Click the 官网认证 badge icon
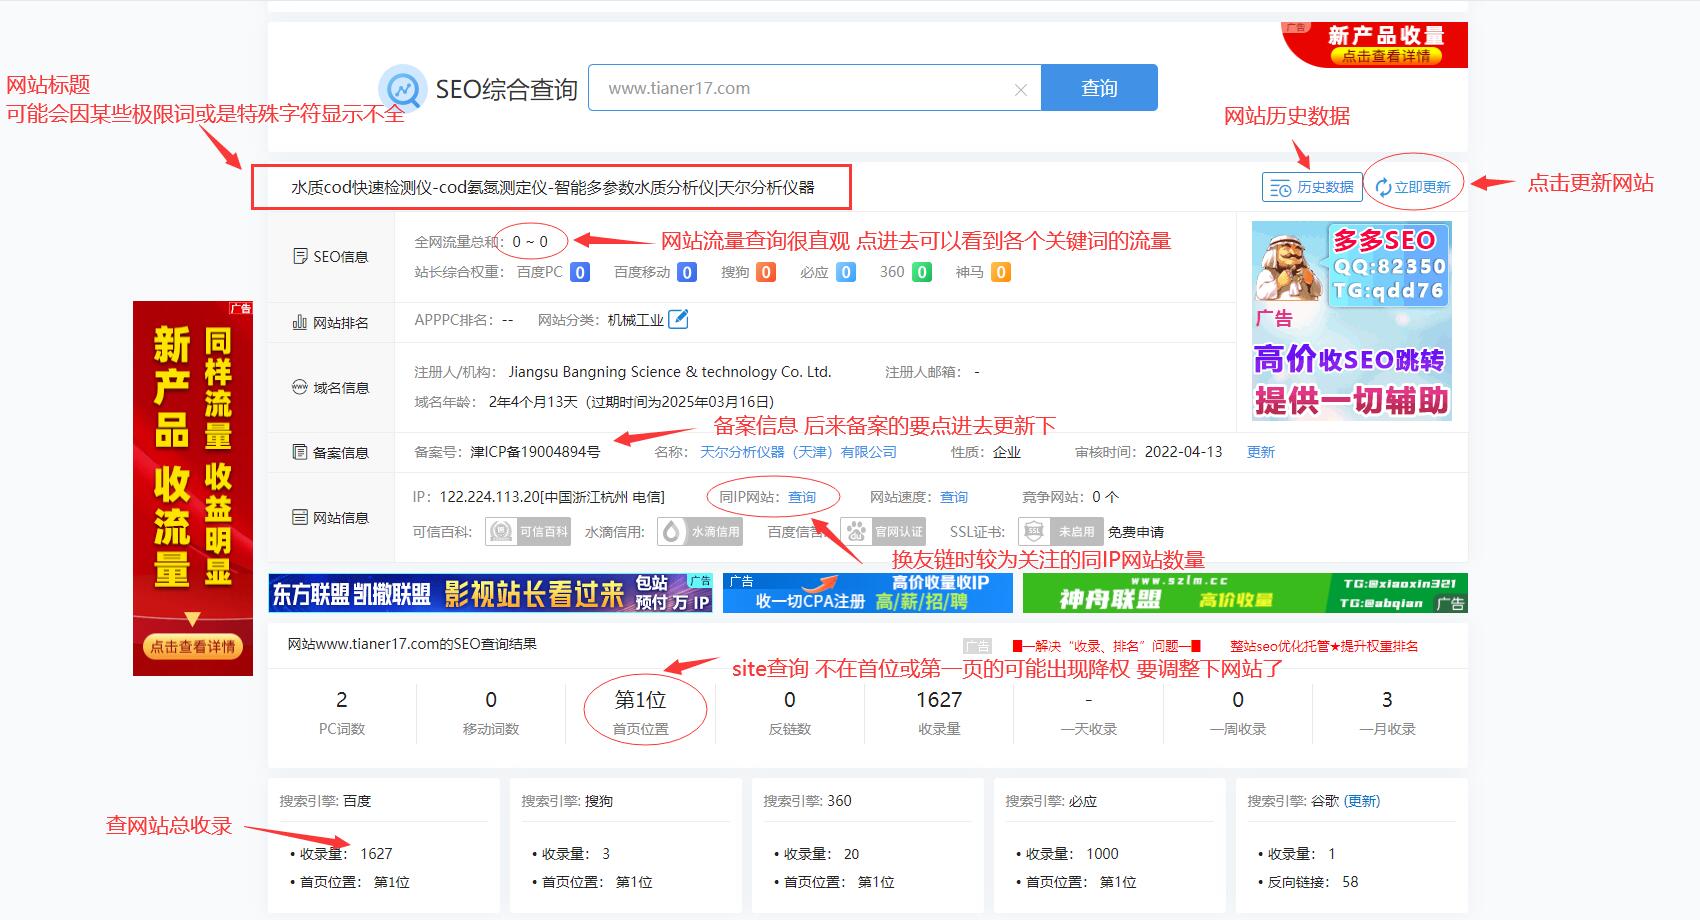Viewport: 1700px width, 920px height. coord(884,531)
